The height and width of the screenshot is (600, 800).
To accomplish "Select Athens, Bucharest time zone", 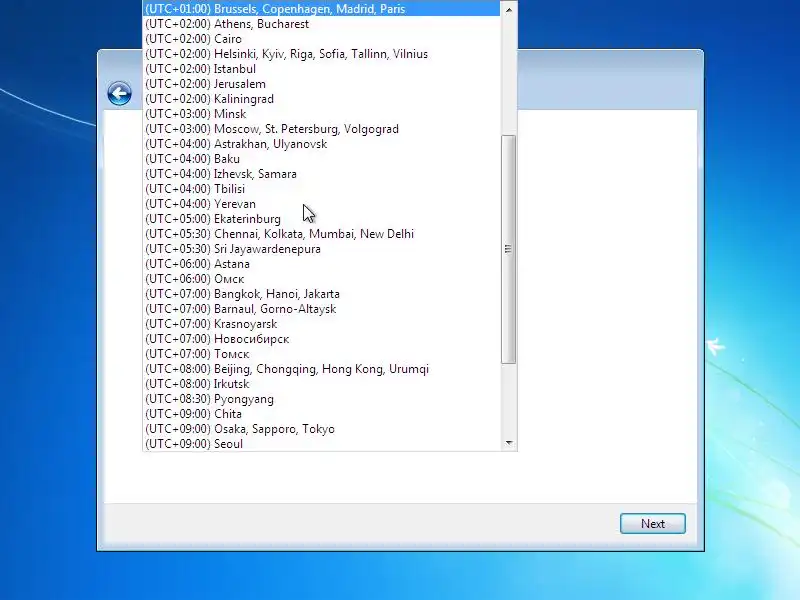I will [x=321, y=24].
